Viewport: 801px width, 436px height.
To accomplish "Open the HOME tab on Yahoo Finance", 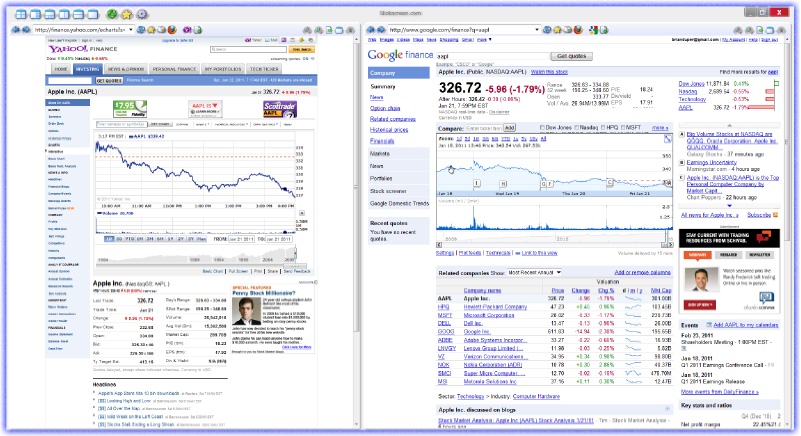I will click(61, 69).
